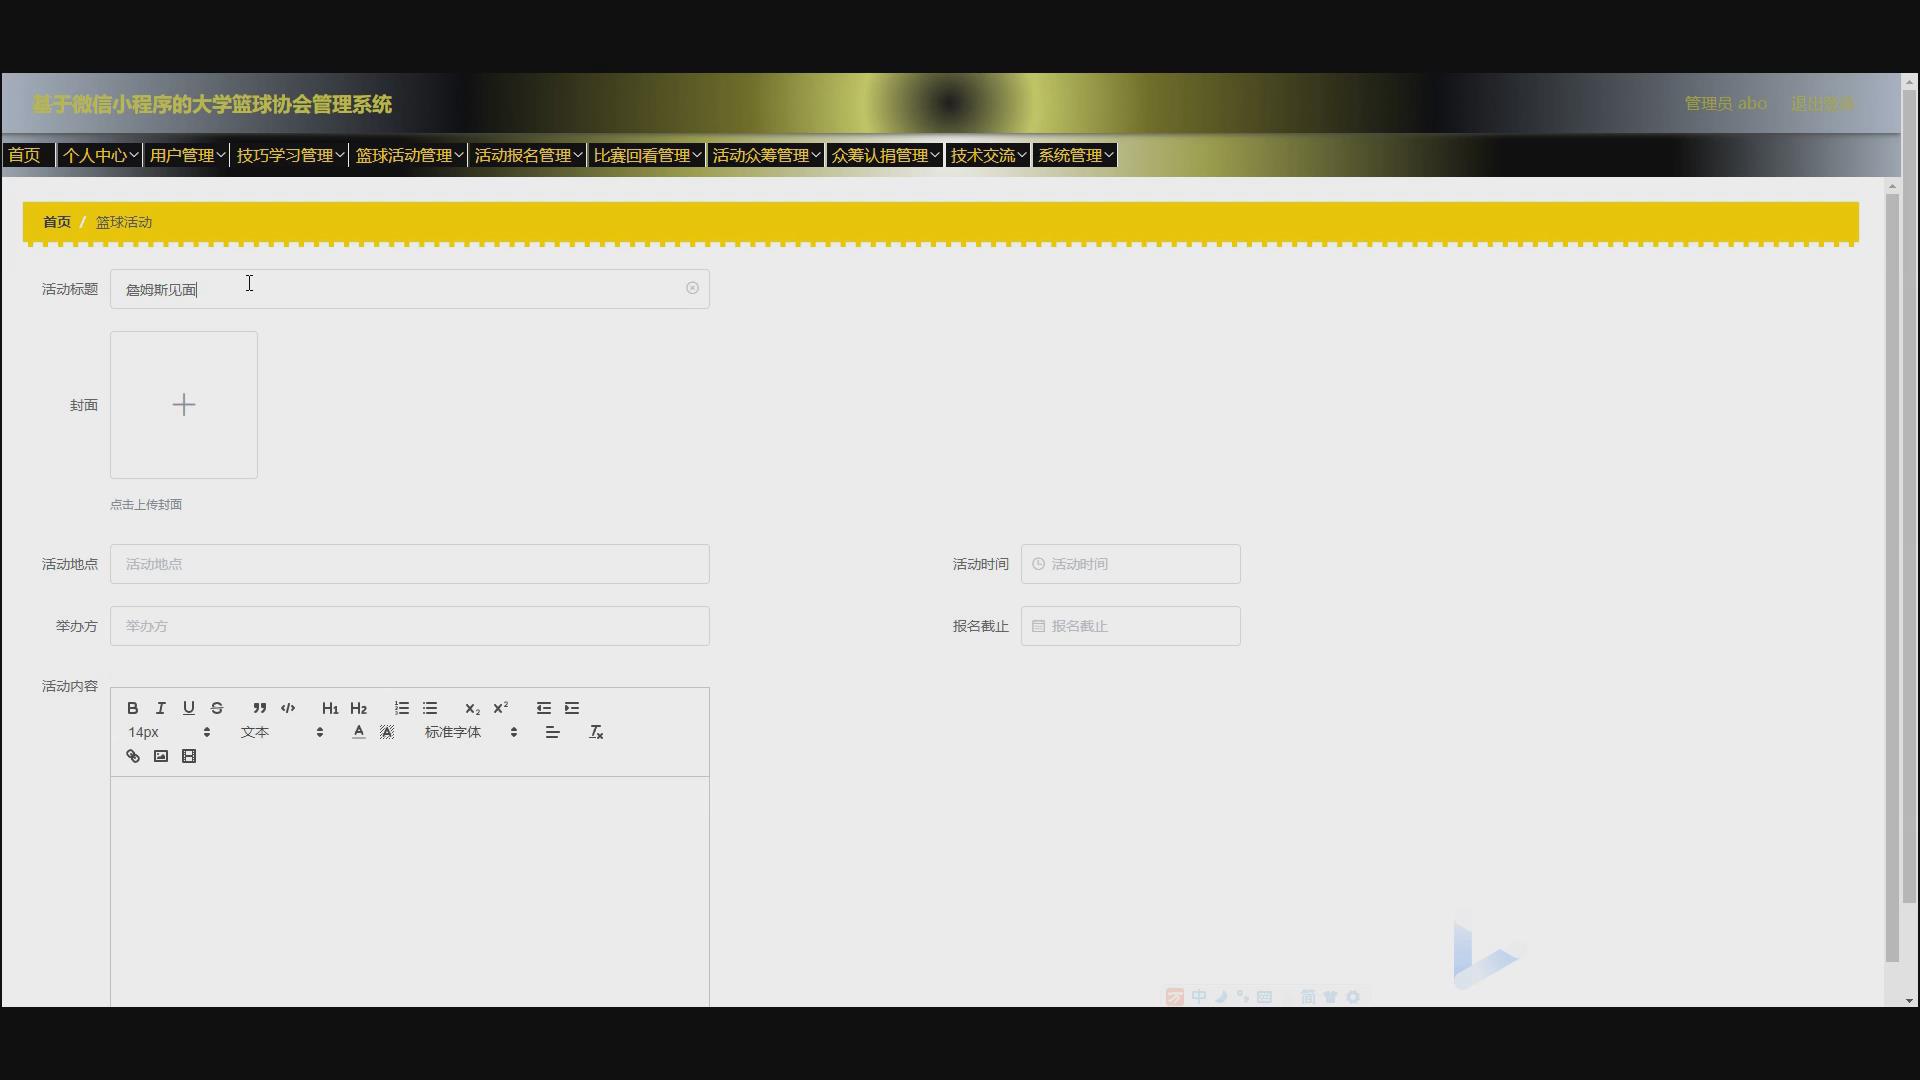Click the strikethrough icon
This screenshot has width=1920, height=1080.
(217, 708)
